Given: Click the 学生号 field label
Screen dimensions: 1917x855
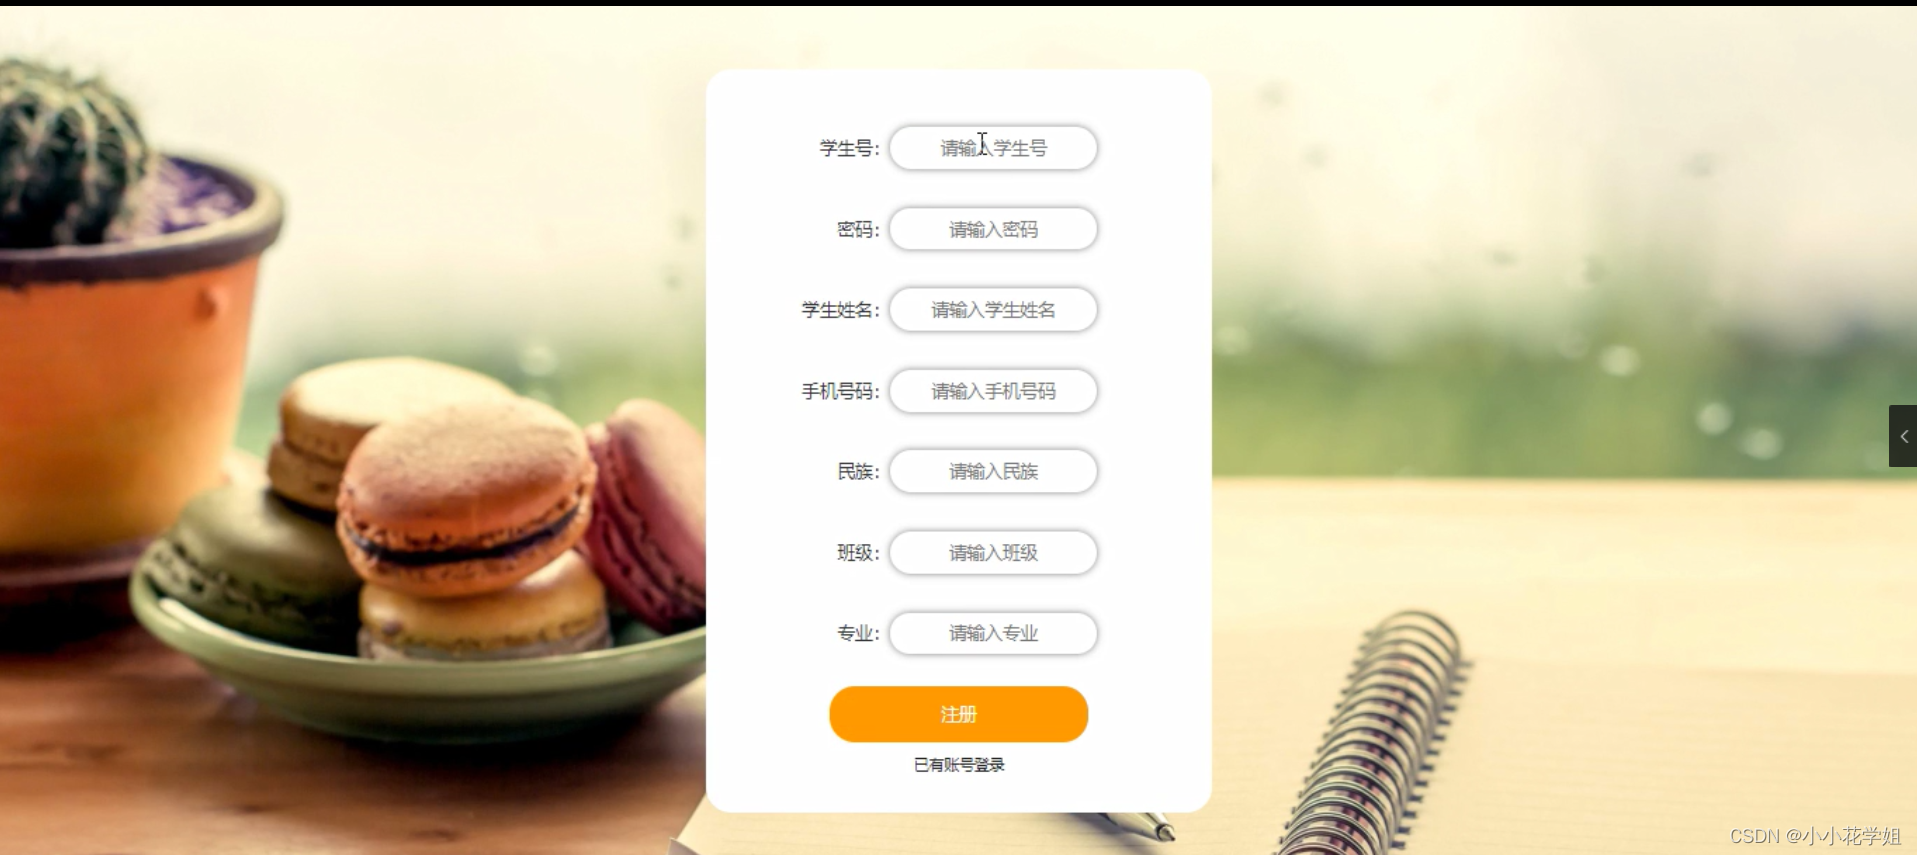Looking at the screenshot, I should tap(849, 149).
